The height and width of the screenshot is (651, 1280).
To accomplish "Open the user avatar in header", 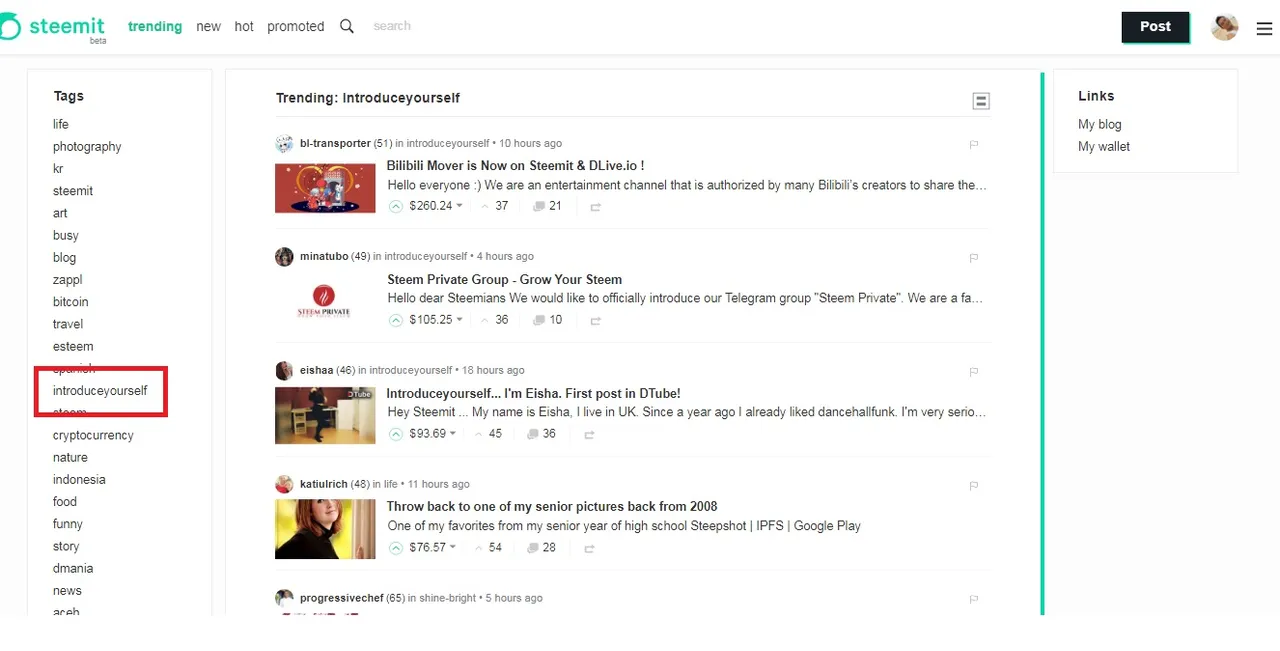I will [1225, 27].
